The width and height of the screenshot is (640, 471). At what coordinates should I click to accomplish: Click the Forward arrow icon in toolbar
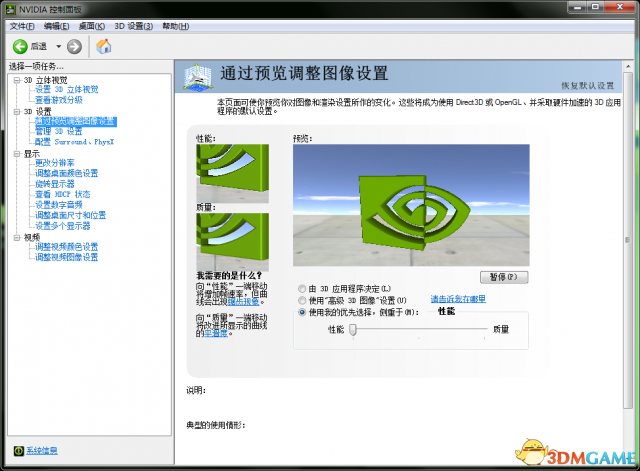point(74,46)
